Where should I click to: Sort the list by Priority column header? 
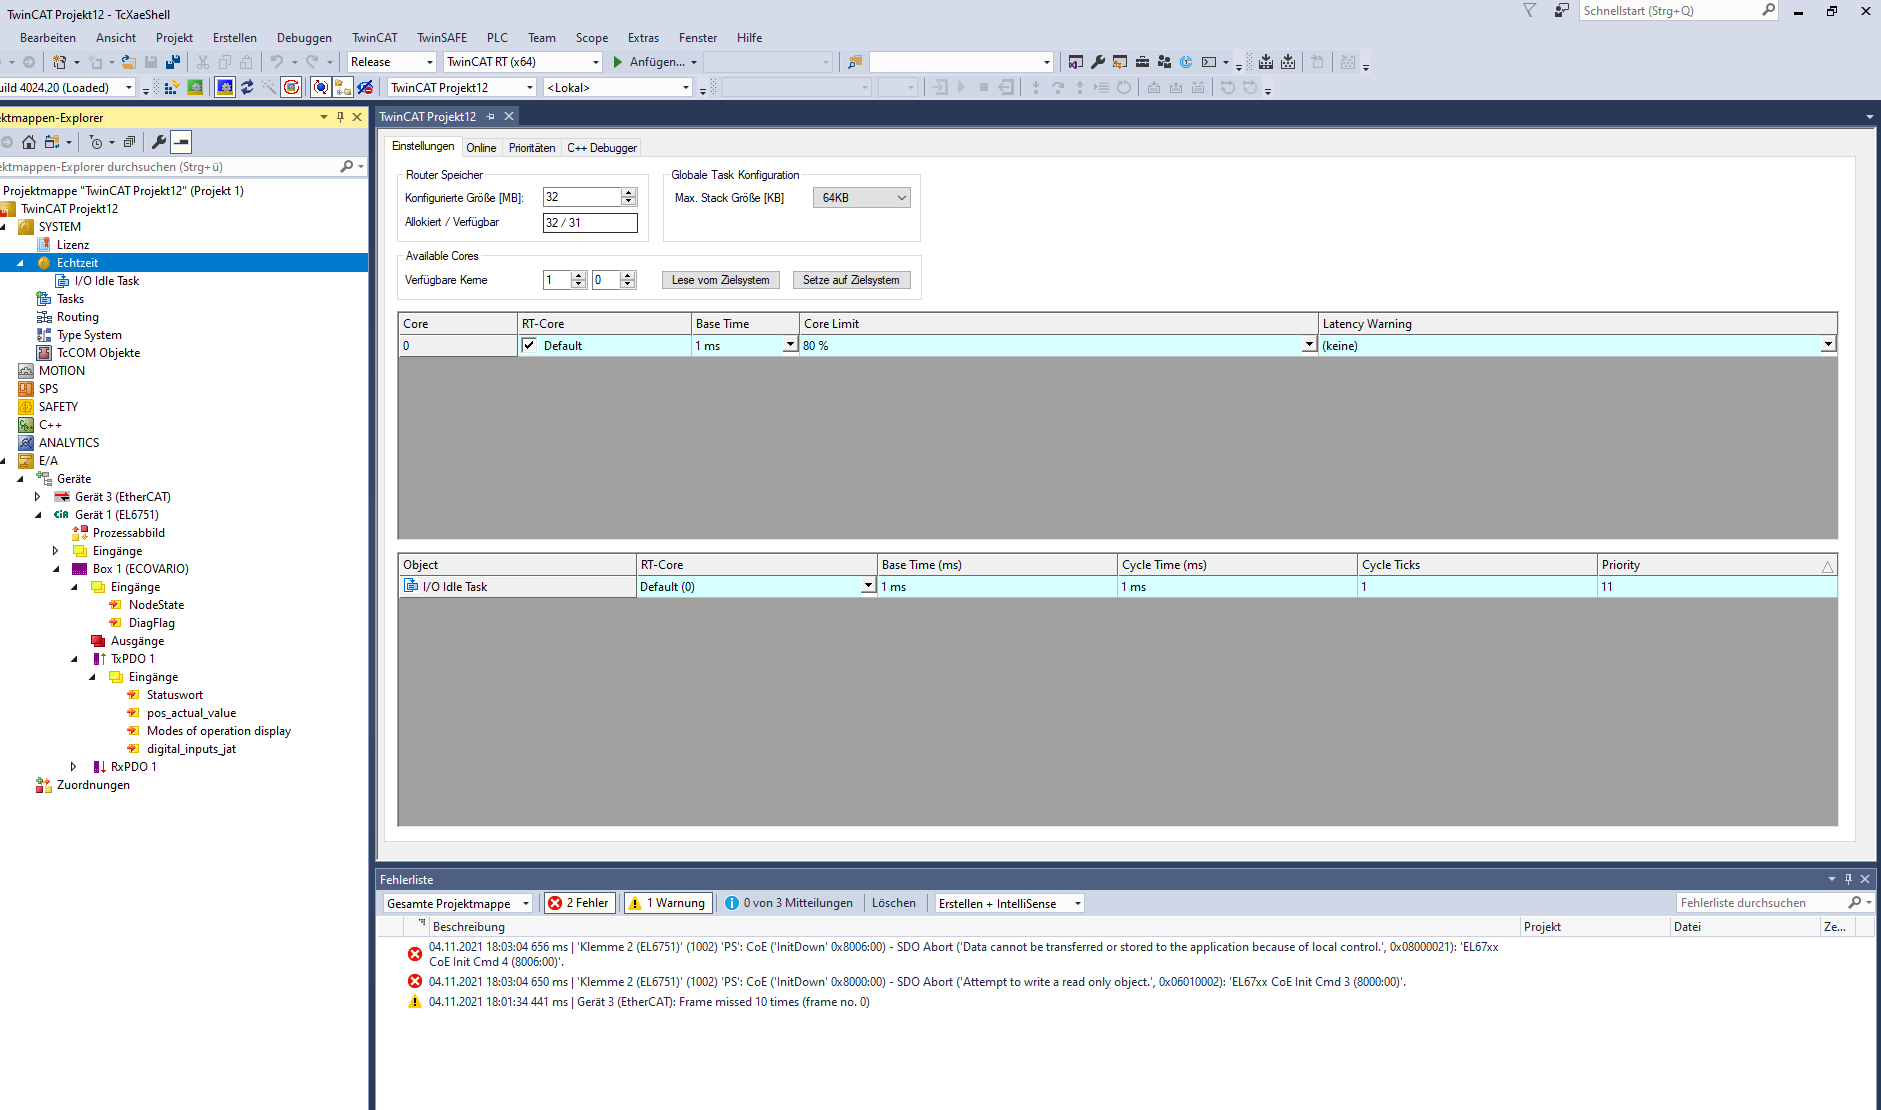point(1717,565)
